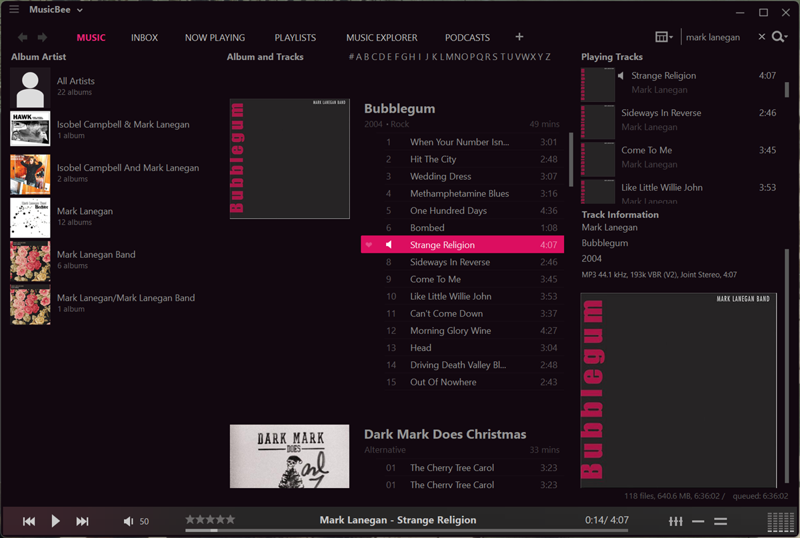Screen dimensions: 800x538
Task: Seek within the playback progress bar
Action: (x=406, y=531)
